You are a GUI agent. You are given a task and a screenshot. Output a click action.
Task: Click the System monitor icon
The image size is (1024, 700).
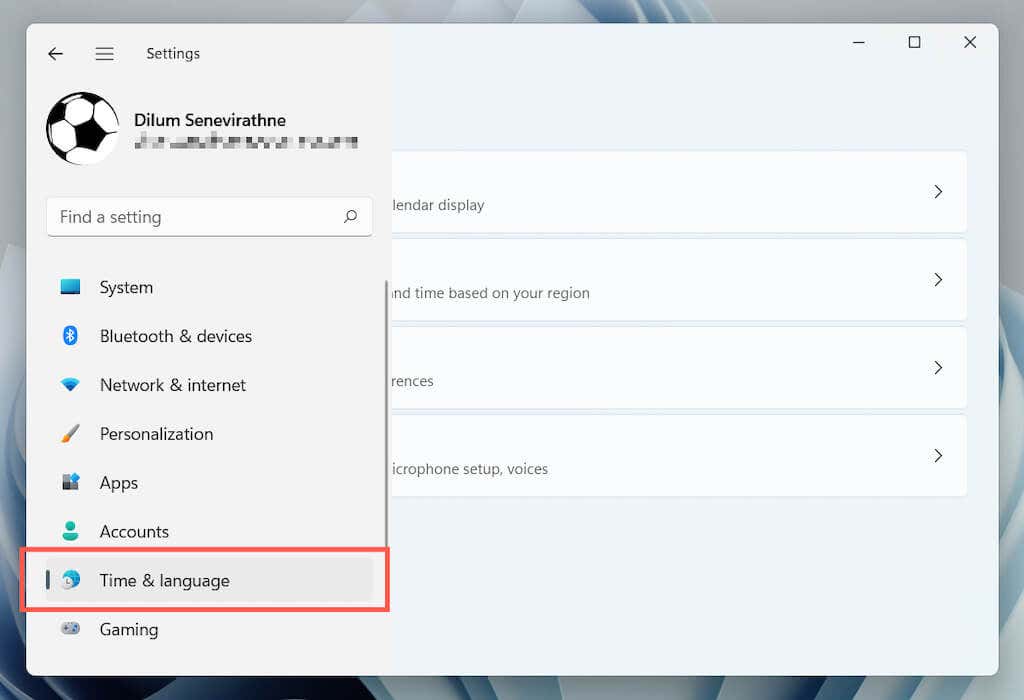coord(70,287)
